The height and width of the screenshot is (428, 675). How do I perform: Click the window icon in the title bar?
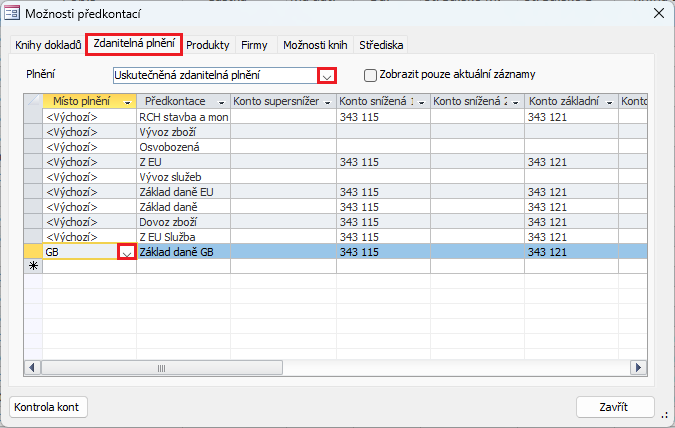pos(12,13)
